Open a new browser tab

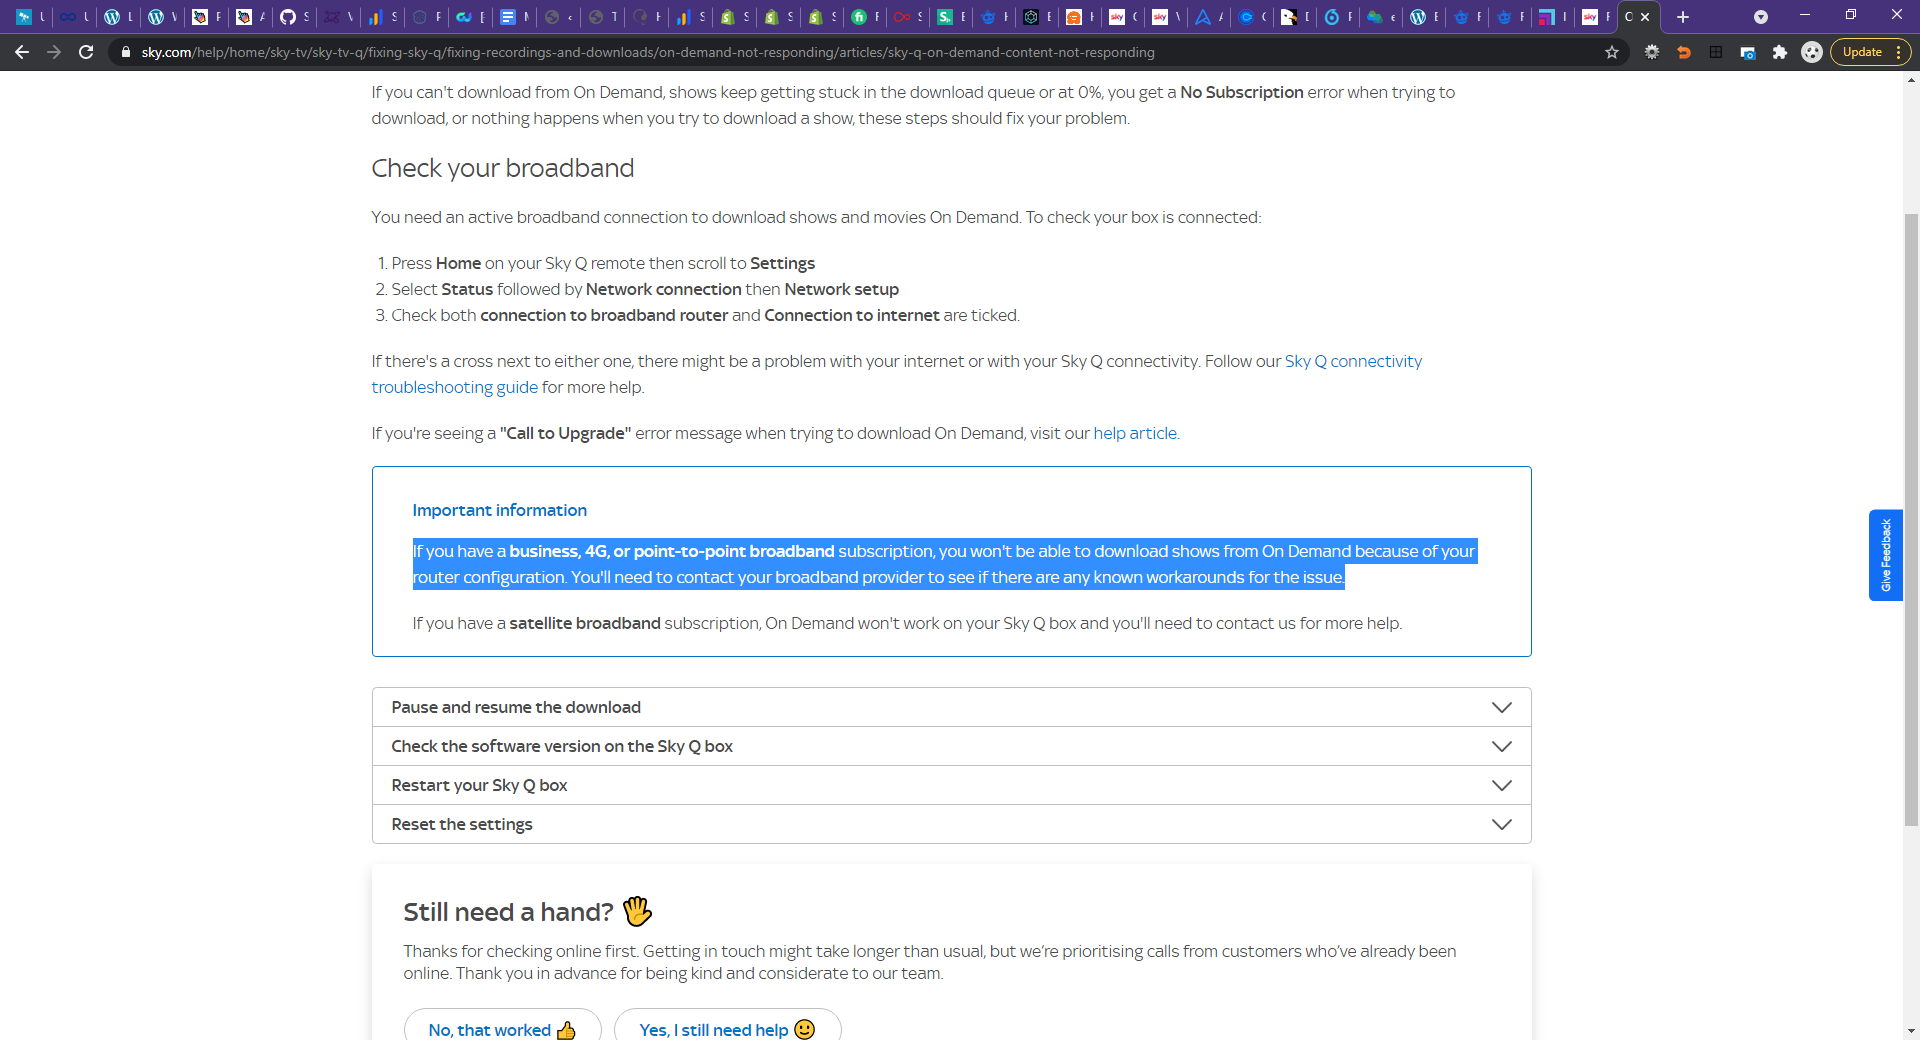click(1683, 17)
